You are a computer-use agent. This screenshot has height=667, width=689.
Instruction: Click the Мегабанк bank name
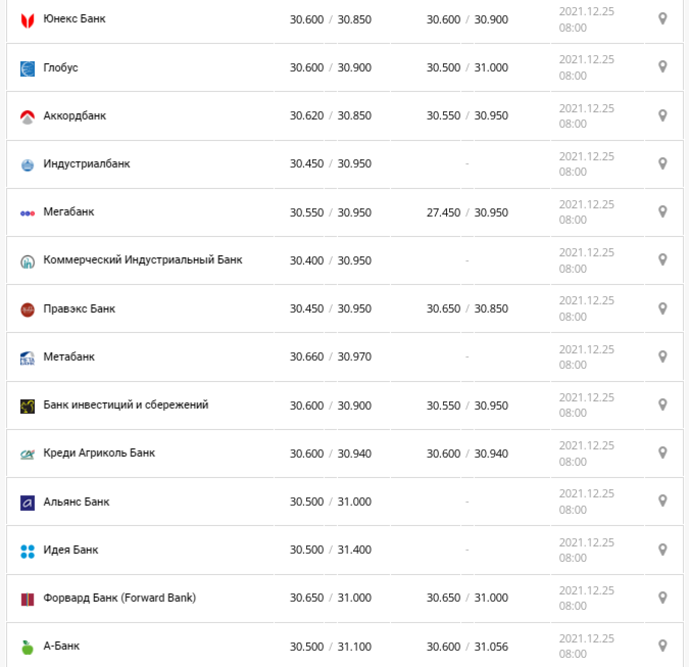(69, 212)
